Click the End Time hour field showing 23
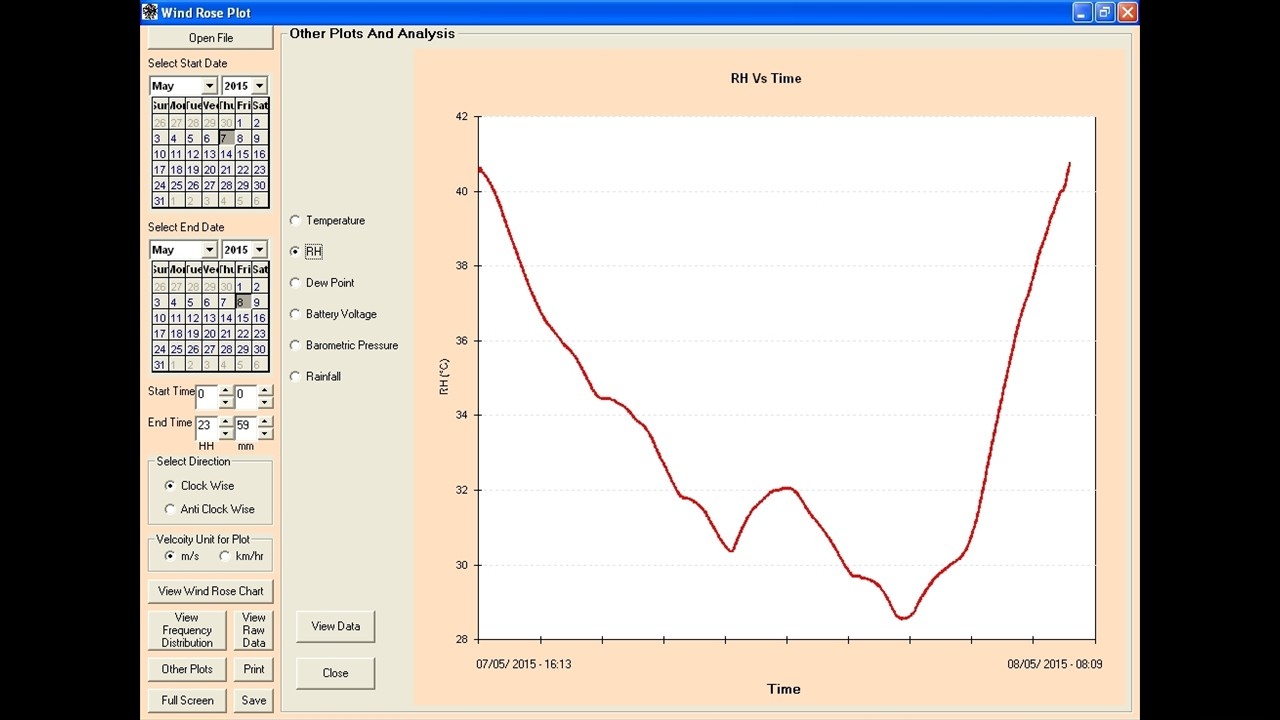Image resolution: width=1280 pixels, height=720 pixels. [207, 427]
